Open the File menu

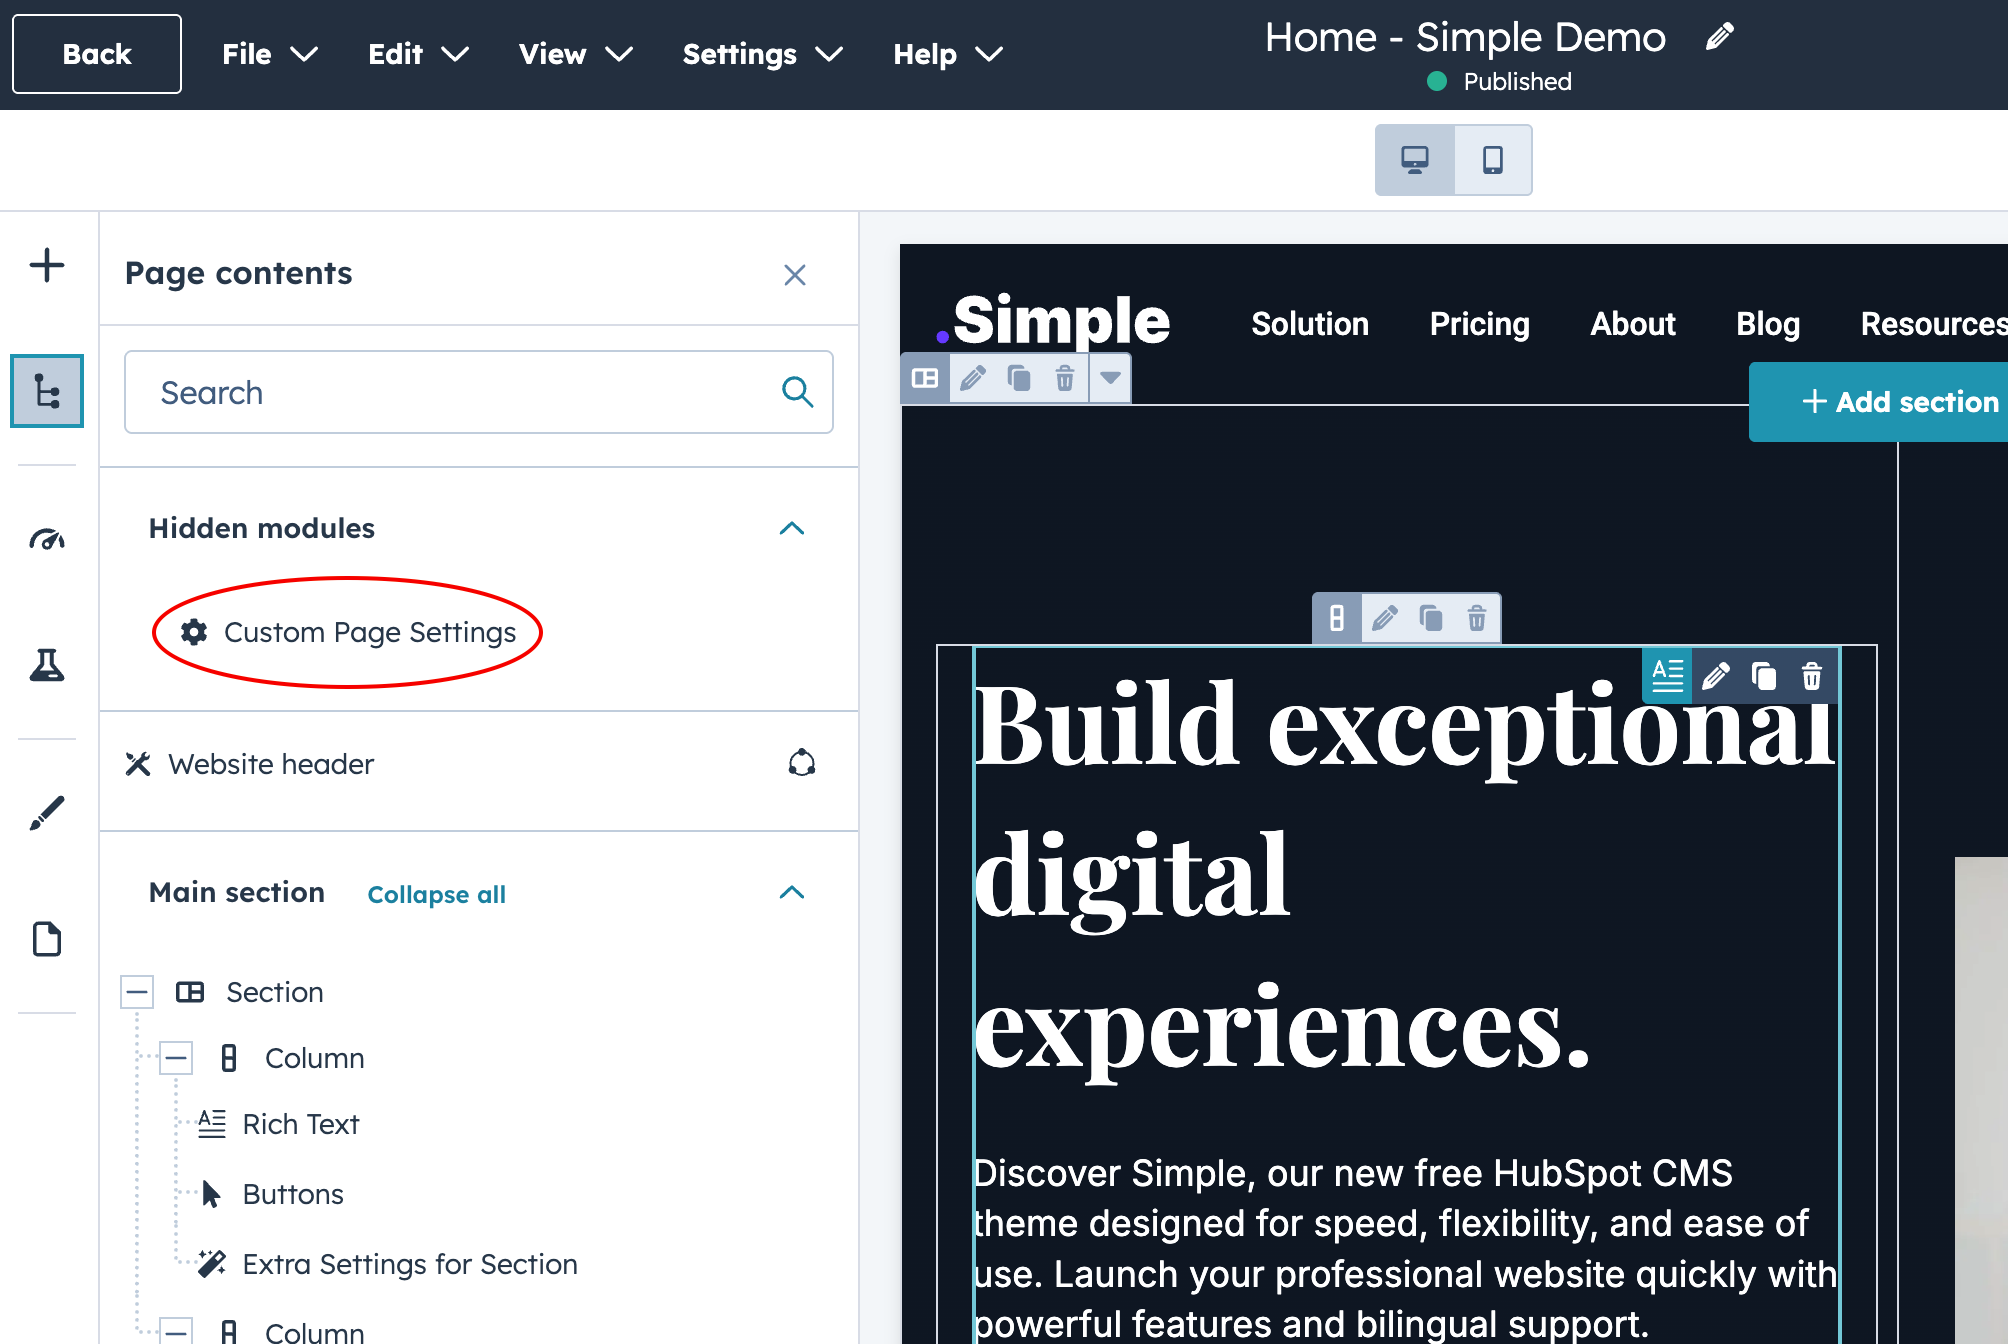[267, 54]
